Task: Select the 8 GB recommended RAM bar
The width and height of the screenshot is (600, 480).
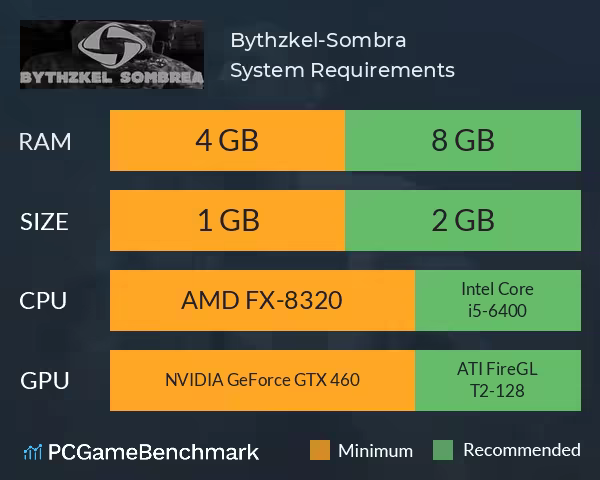Action: [462, 141]
